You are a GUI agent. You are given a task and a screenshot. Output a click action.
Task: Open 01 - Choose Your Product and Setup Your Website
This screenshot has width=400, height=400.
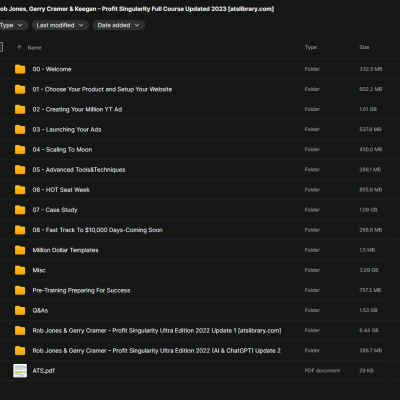pos(102,89)
